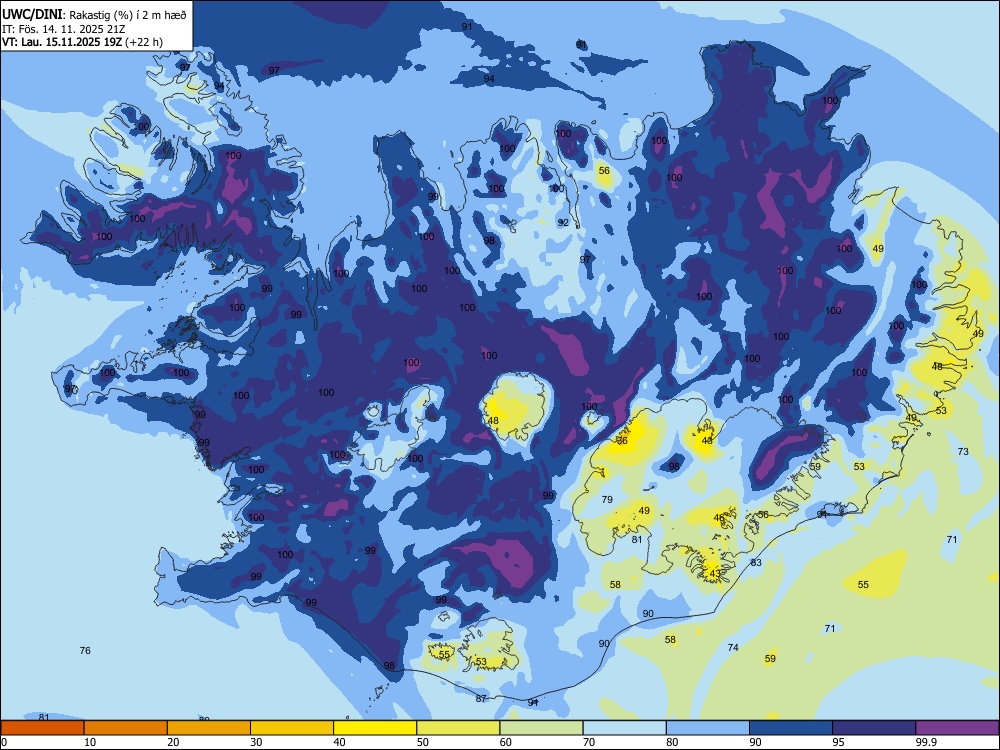
Task: Click the map value '79' on the map
Action: (x=607, y=499)
